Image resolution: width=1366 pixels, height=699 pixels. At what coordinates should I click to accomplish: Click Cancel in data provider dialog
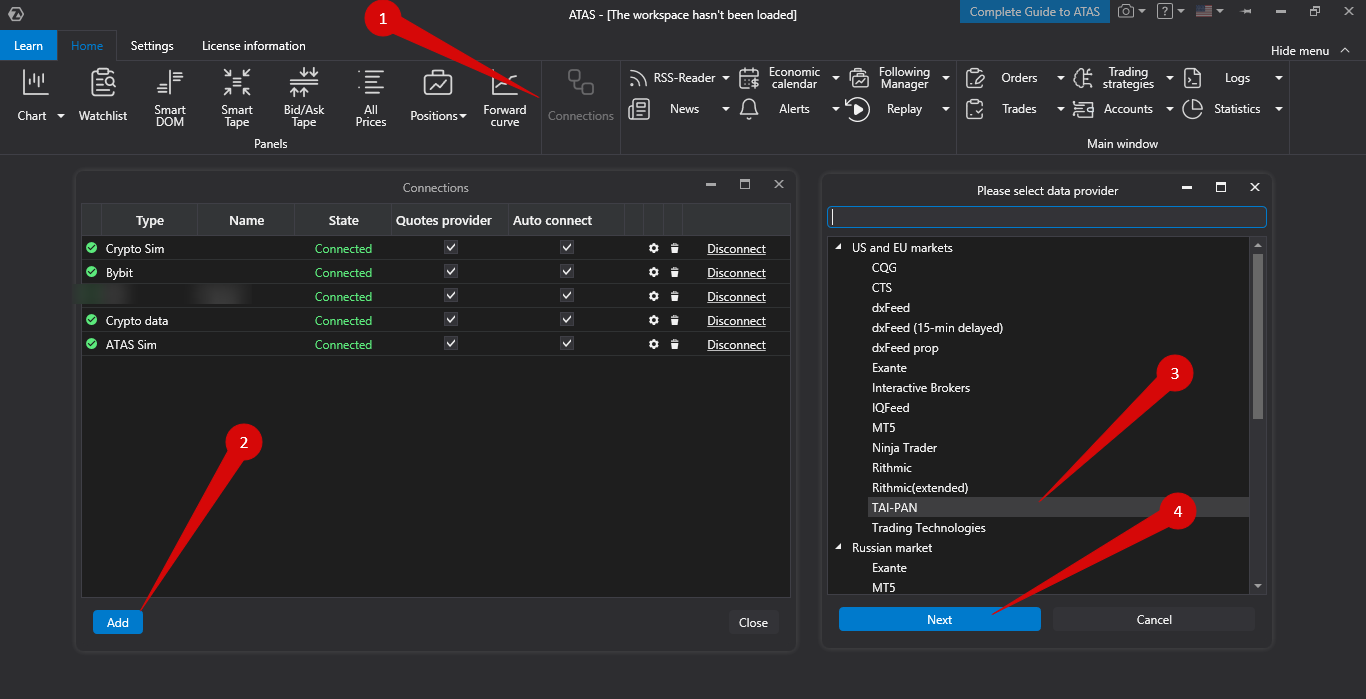click(x=1154, y=619)
